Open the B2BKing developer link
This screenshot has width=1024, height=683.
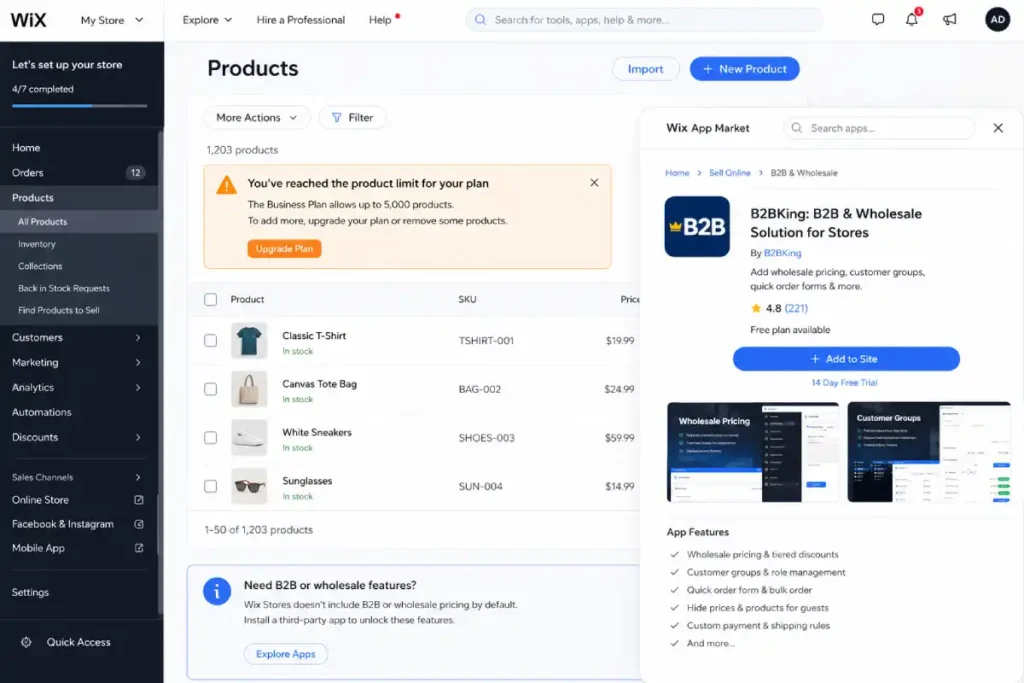[782, 253]
